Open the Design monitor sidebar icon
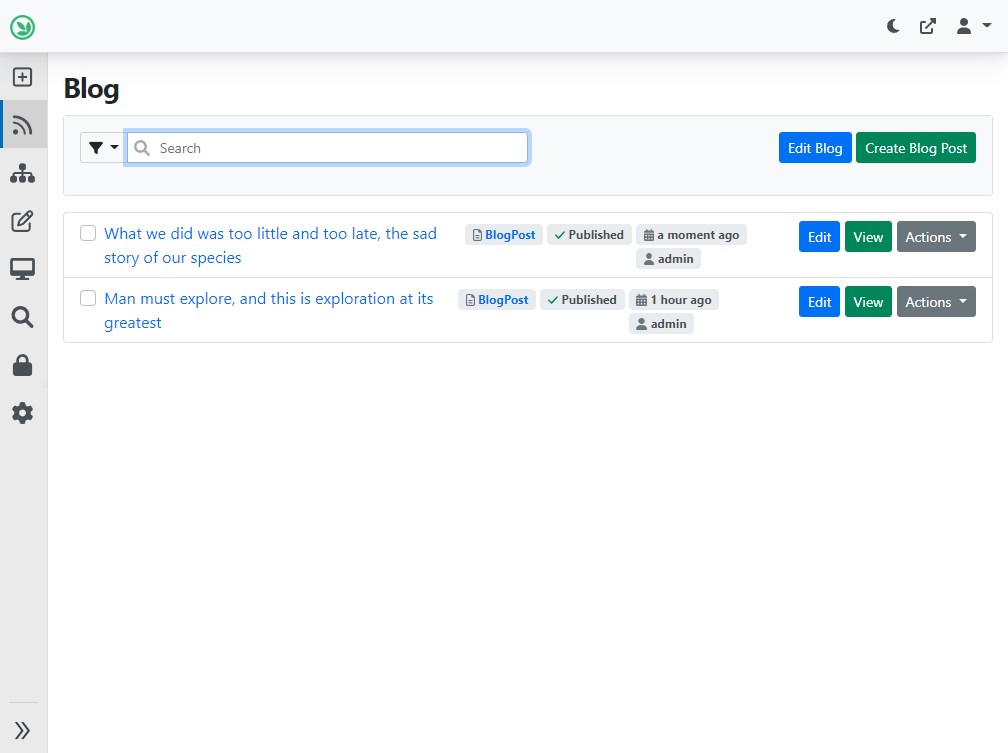Screen dimensions: 1008x753 [x=22, y=269]
